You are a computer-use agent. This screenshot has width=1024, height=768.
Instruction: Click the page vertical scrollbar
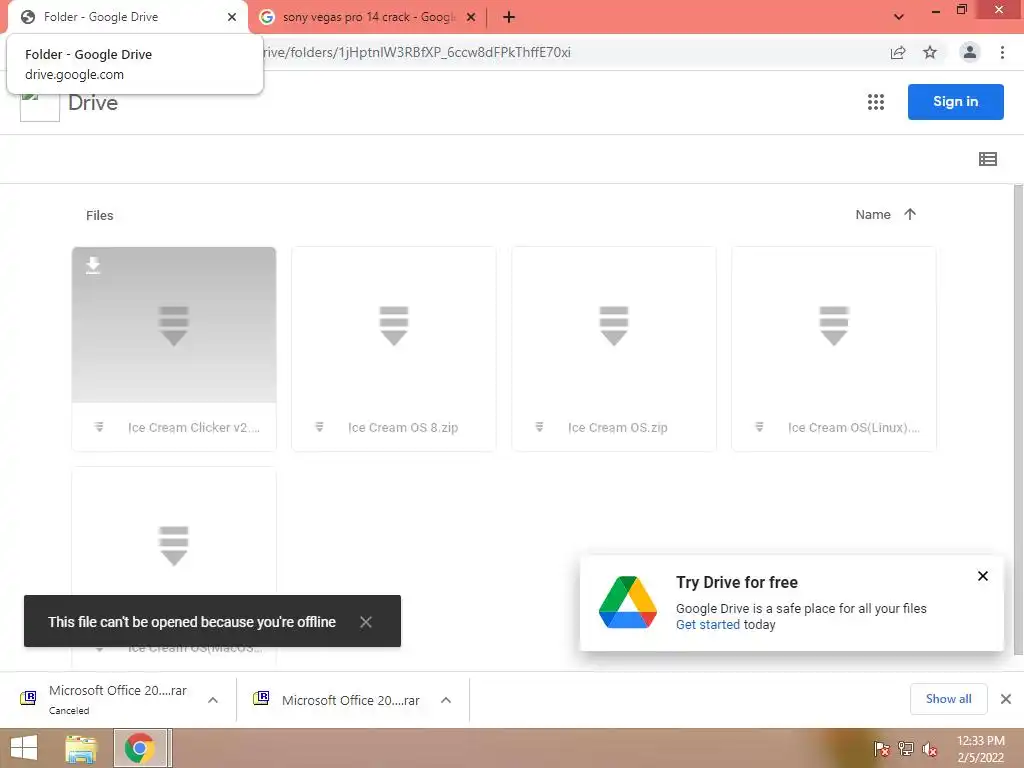[1018, 418]
